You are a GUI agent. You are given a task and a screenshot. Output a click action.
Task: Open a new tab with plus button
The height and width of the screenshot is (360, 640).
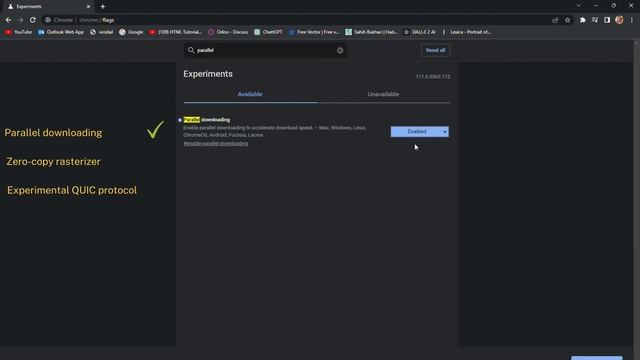pyautogui.click(x=103, y=7)
